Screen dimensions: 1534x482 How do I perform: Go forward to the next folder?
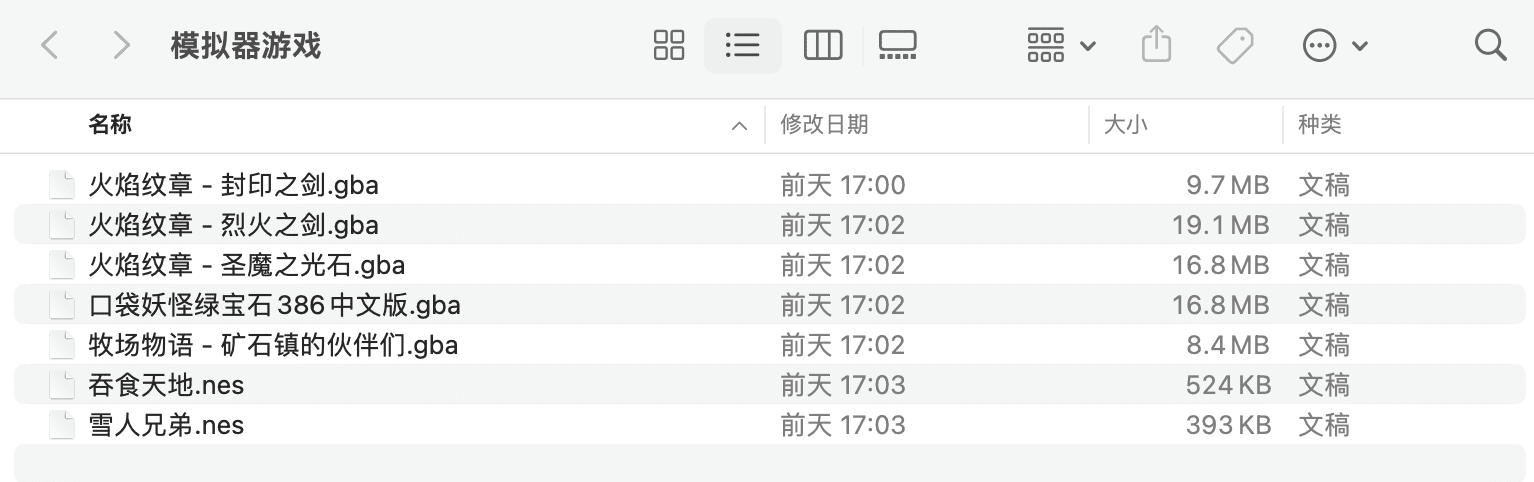[x=122, y=45]
